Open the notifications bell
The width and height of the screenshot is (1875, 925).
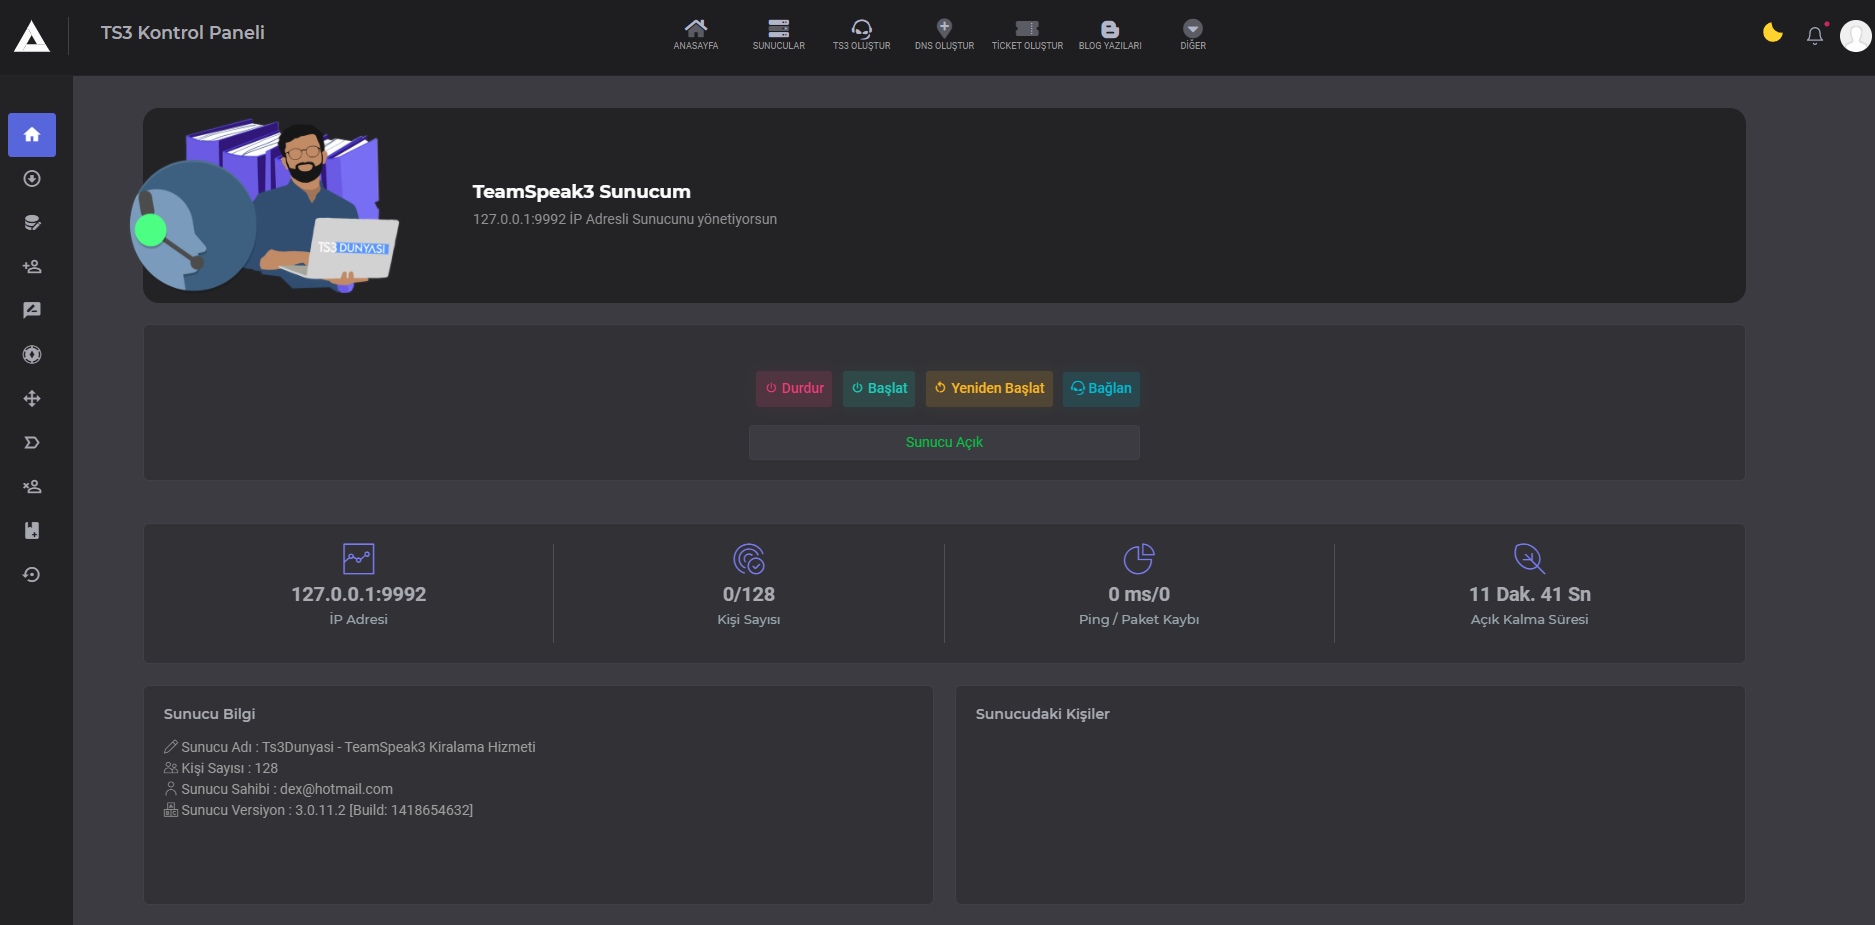coord(1814,36)
